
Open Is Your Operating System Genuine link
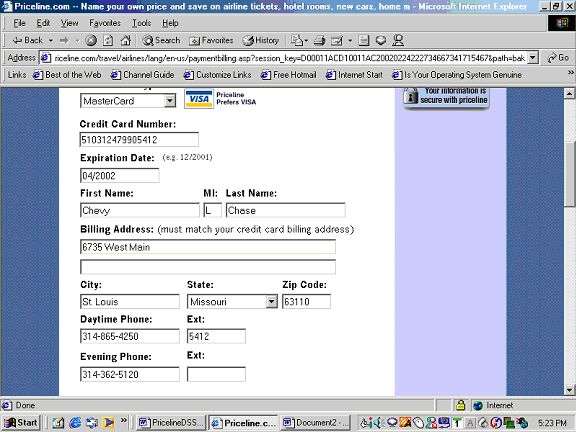(x=457, y=75)
